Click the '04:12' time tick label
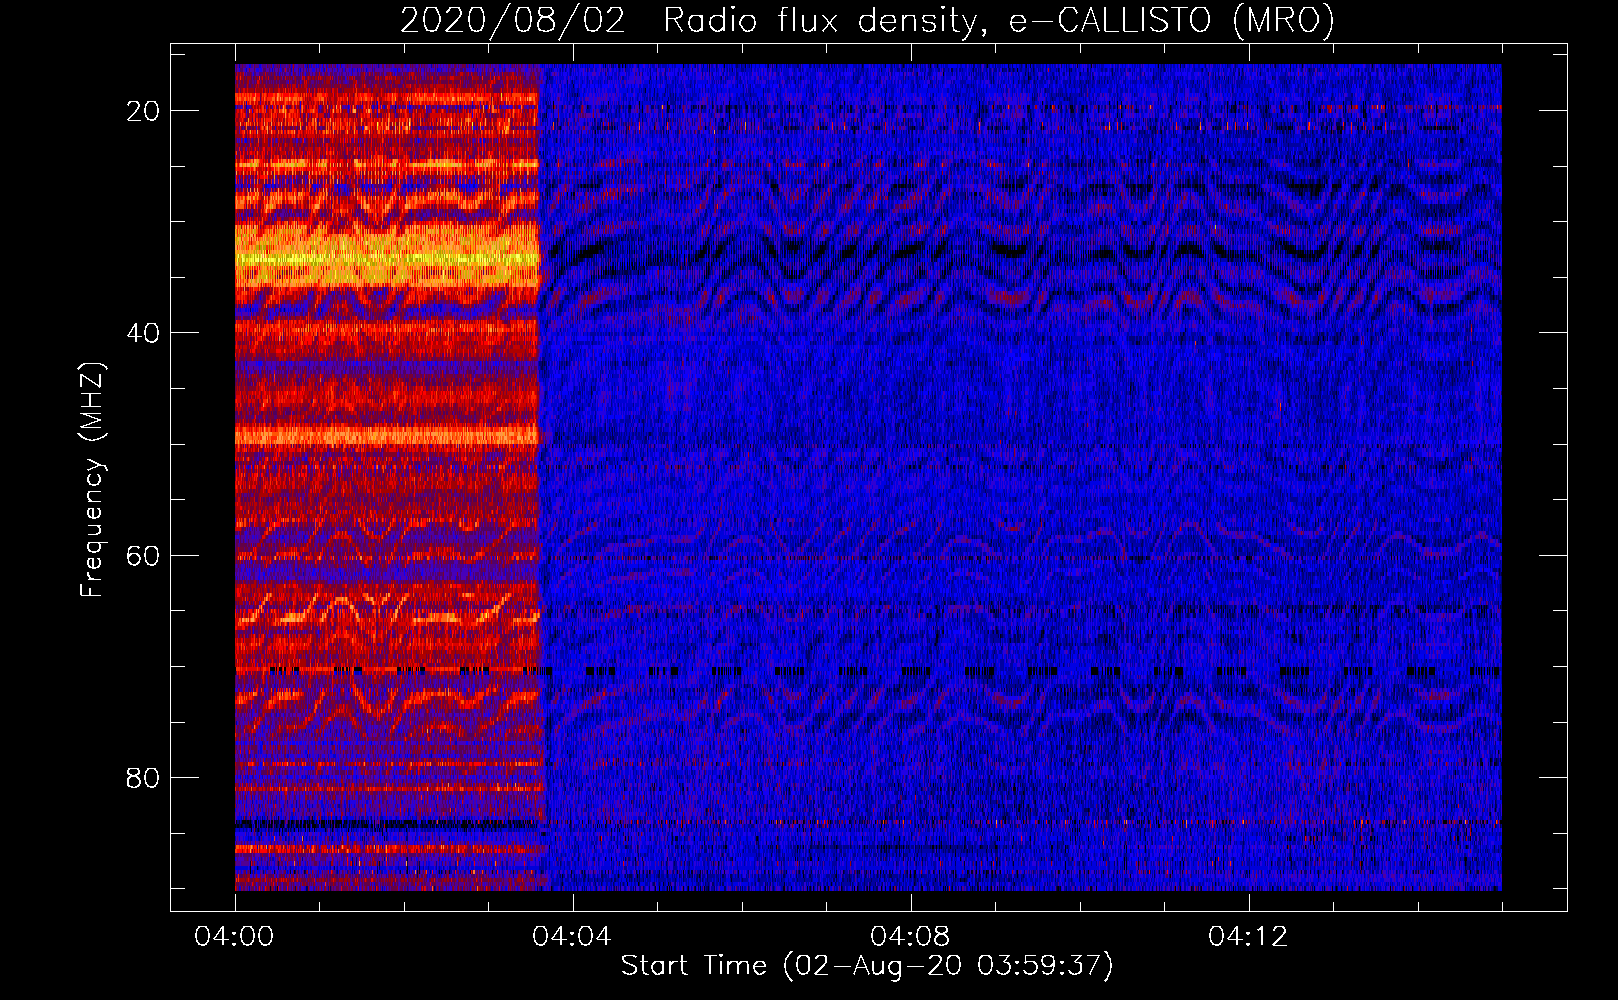Viewport: 1618px width, 1000px height. (x=1248, y=937)
